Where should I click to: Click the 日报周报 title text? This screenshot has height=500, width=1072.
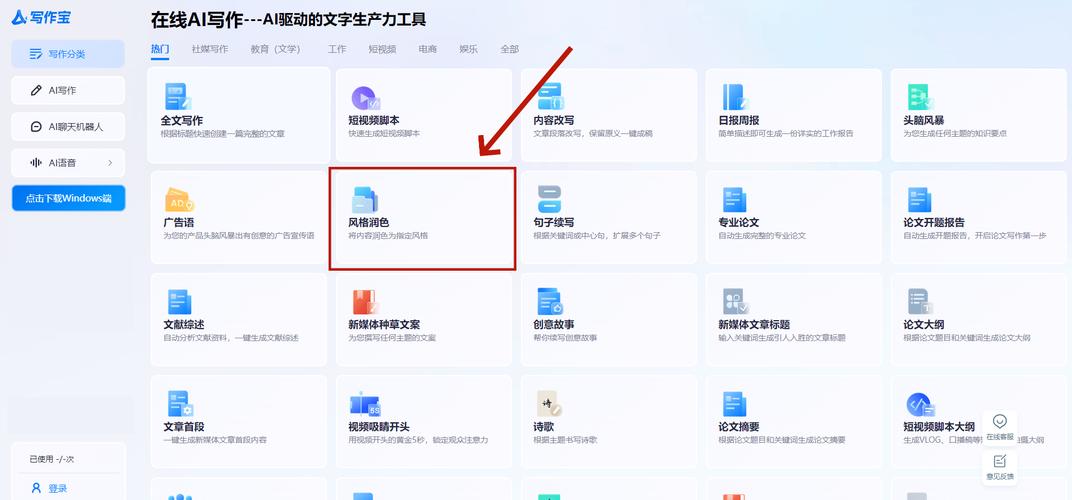(x=739, y=120)
